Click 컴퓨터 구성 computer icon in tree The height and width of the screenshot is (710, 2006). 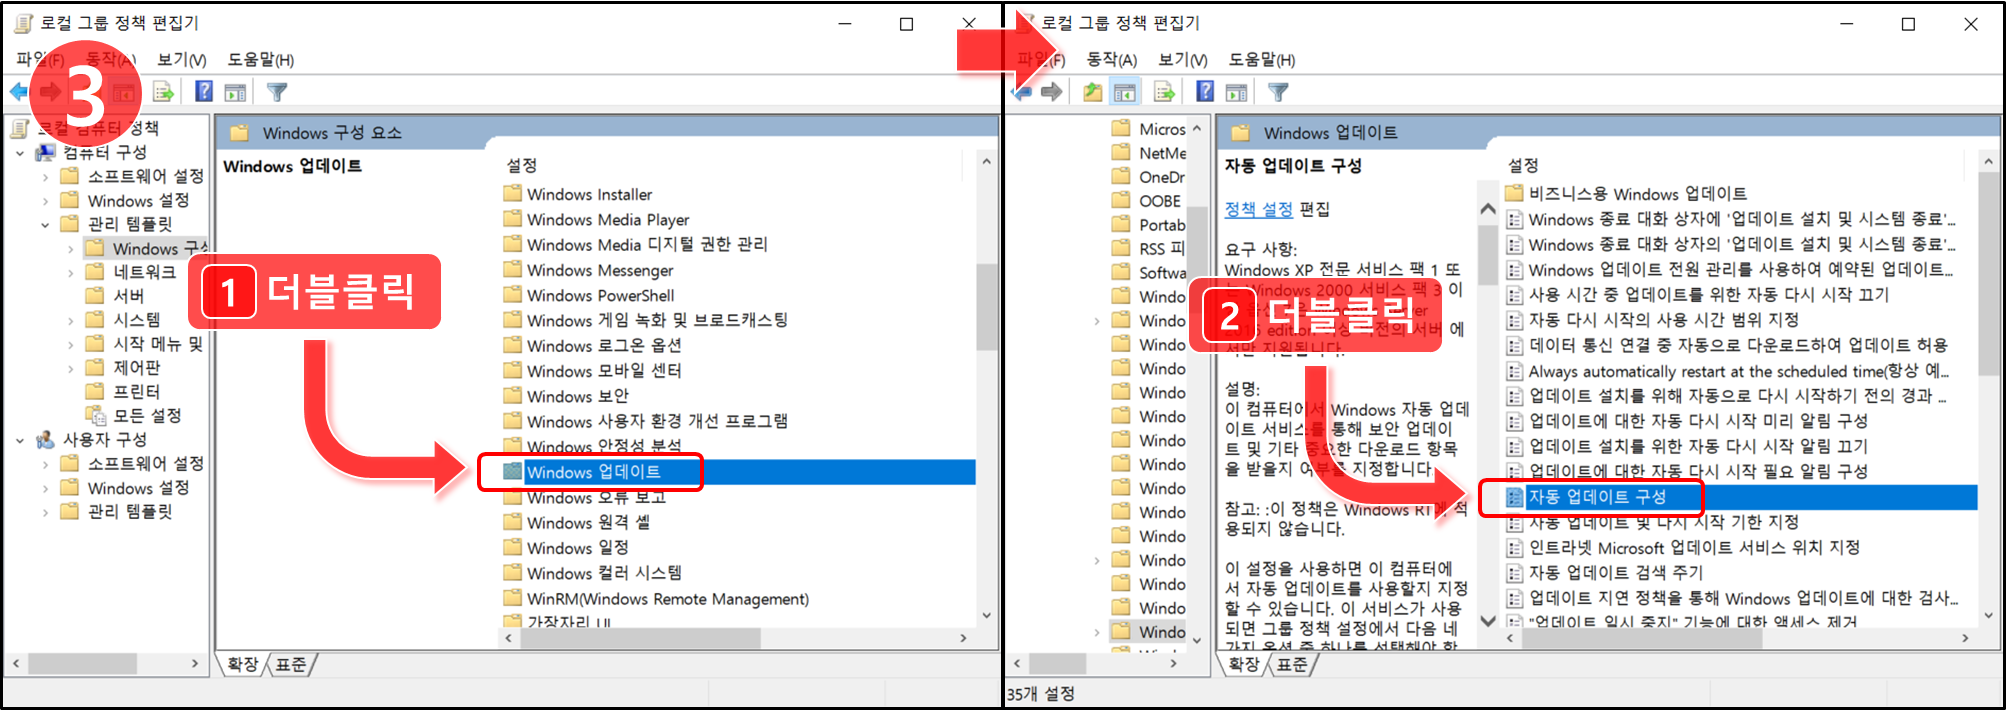[x=45, y=152]
